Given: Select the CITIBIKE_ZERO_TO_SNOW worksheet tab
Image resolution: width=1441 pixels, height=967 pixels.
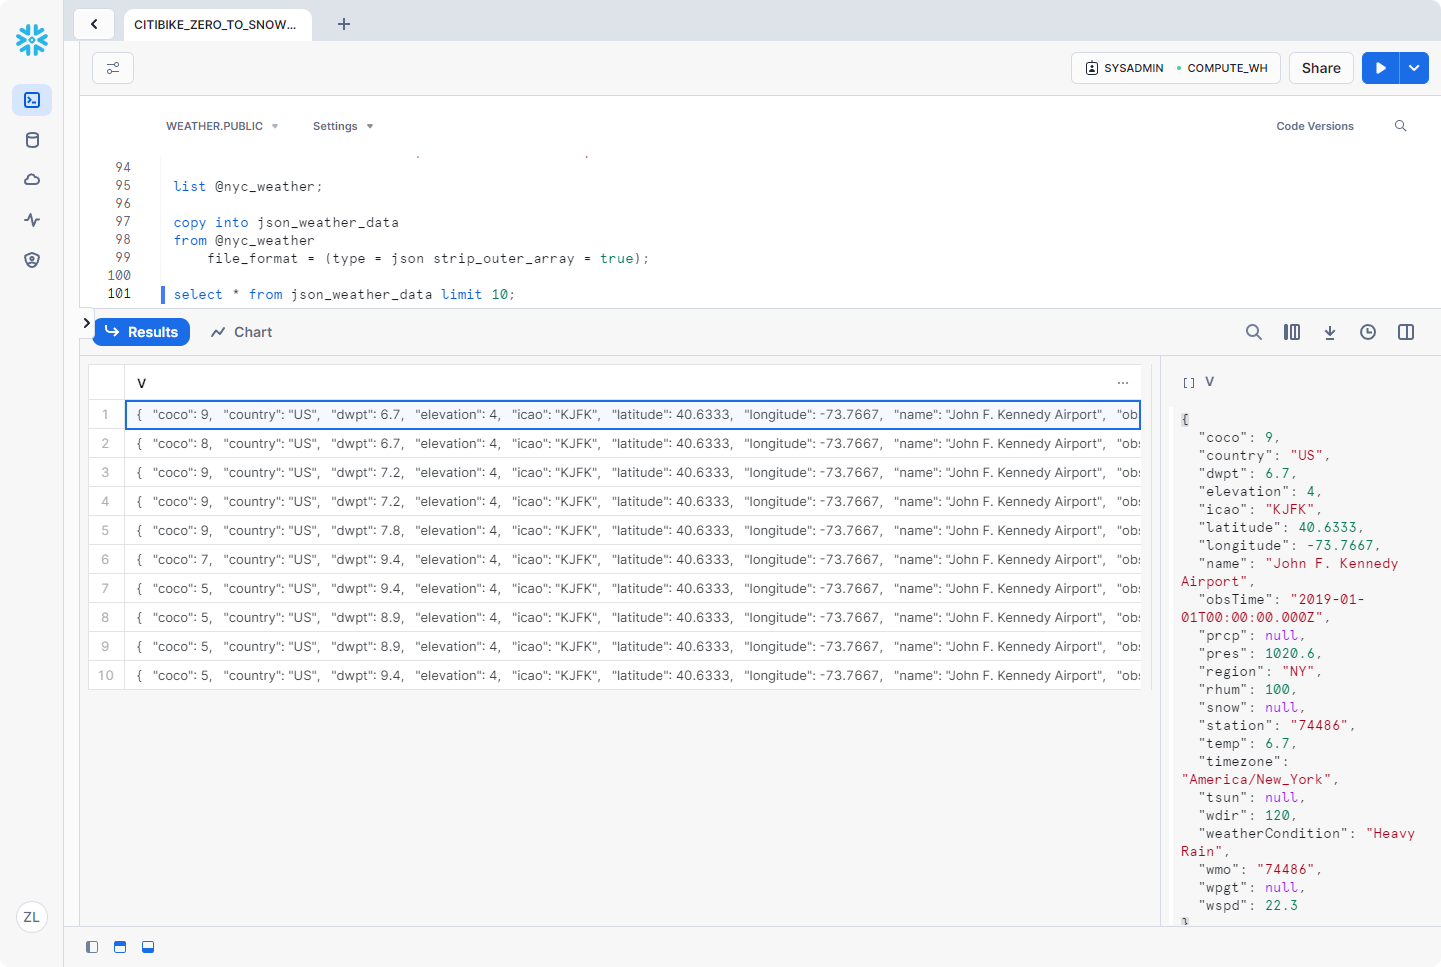Looking at the screenshot, I should (215, 24).
